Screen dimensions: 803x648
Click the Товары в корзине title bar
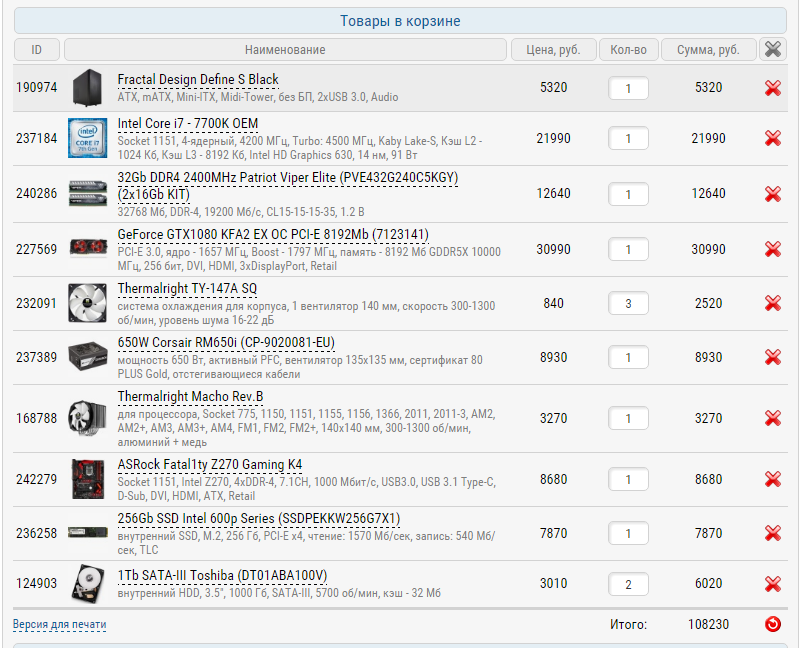[400, 21]
